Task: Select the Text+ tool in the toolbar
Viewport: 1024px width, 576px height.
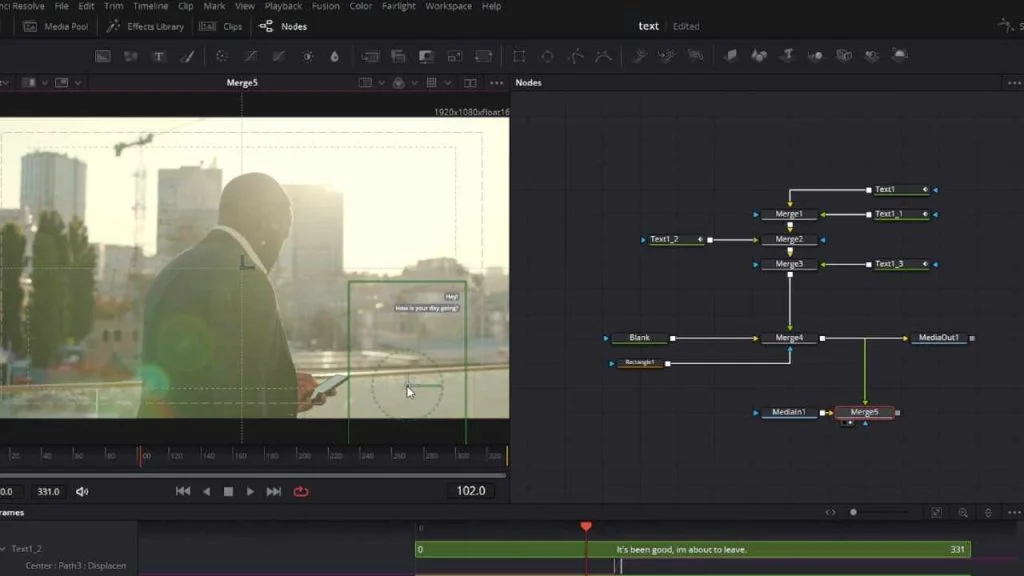Action: 160,57
